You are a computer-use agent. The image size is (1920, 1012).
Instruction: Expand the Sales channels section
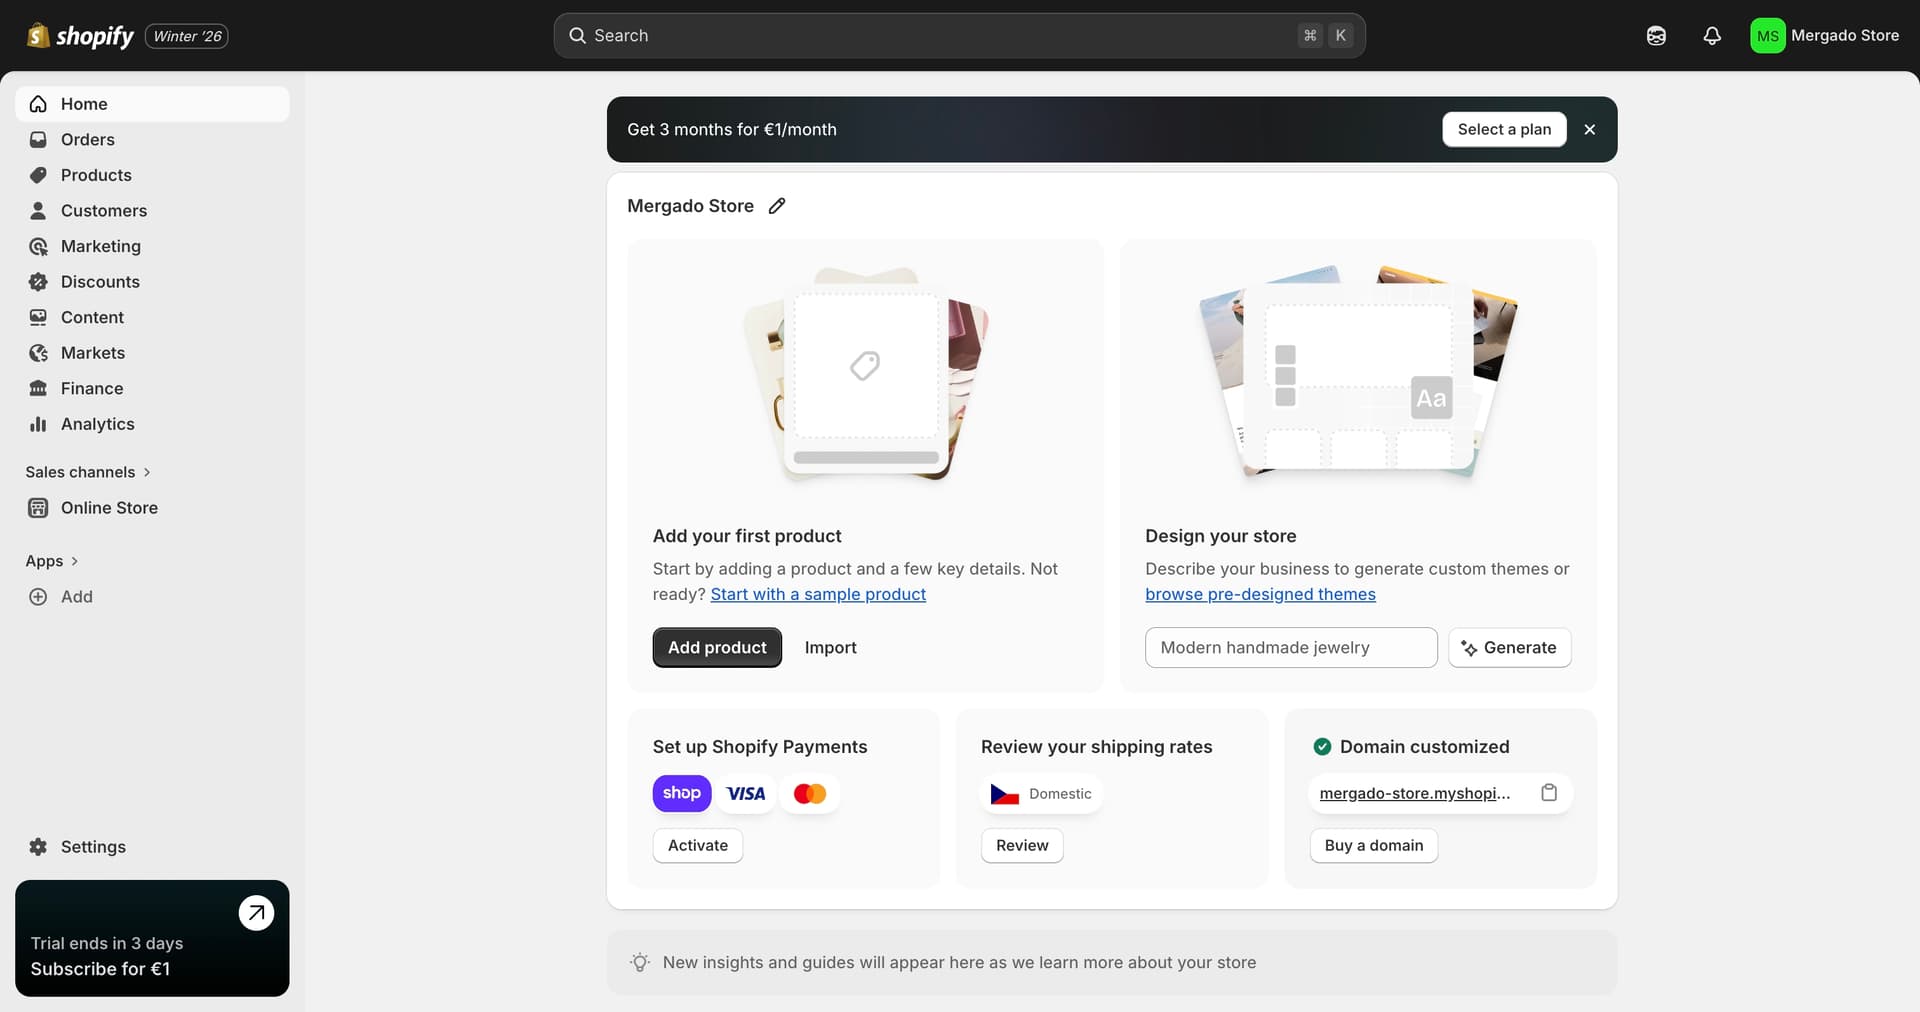(x=88, y=472)
